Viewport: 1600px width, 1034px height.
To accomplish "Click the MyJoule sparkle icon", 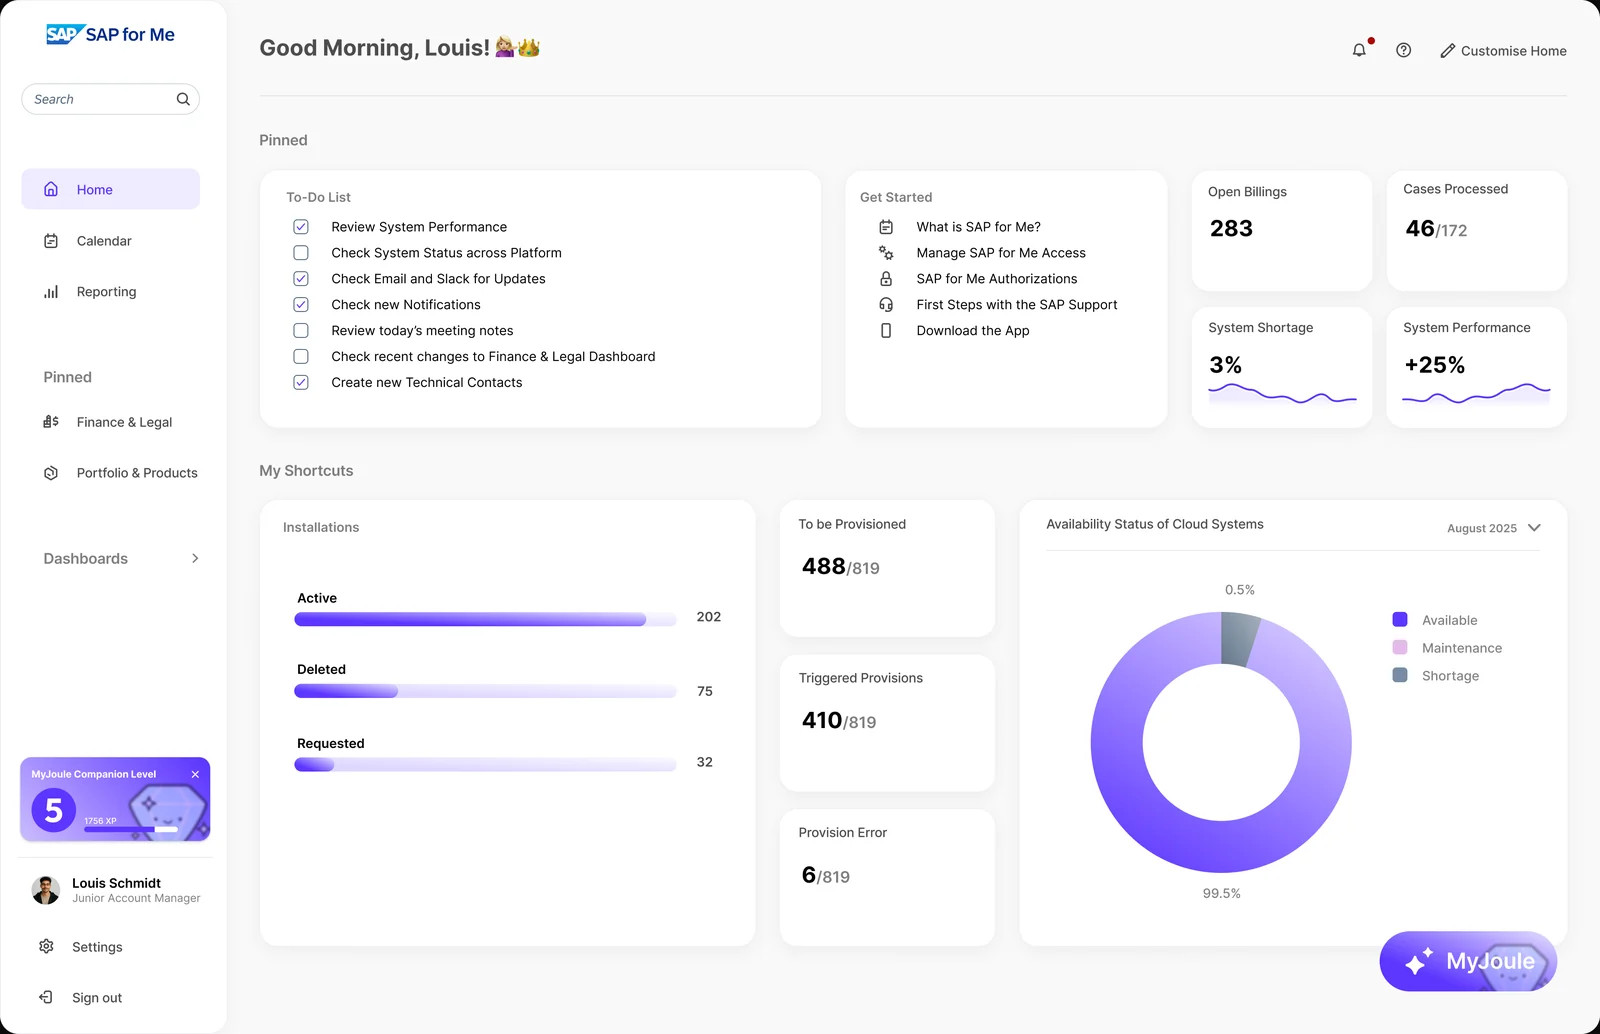I will 1419,961.
